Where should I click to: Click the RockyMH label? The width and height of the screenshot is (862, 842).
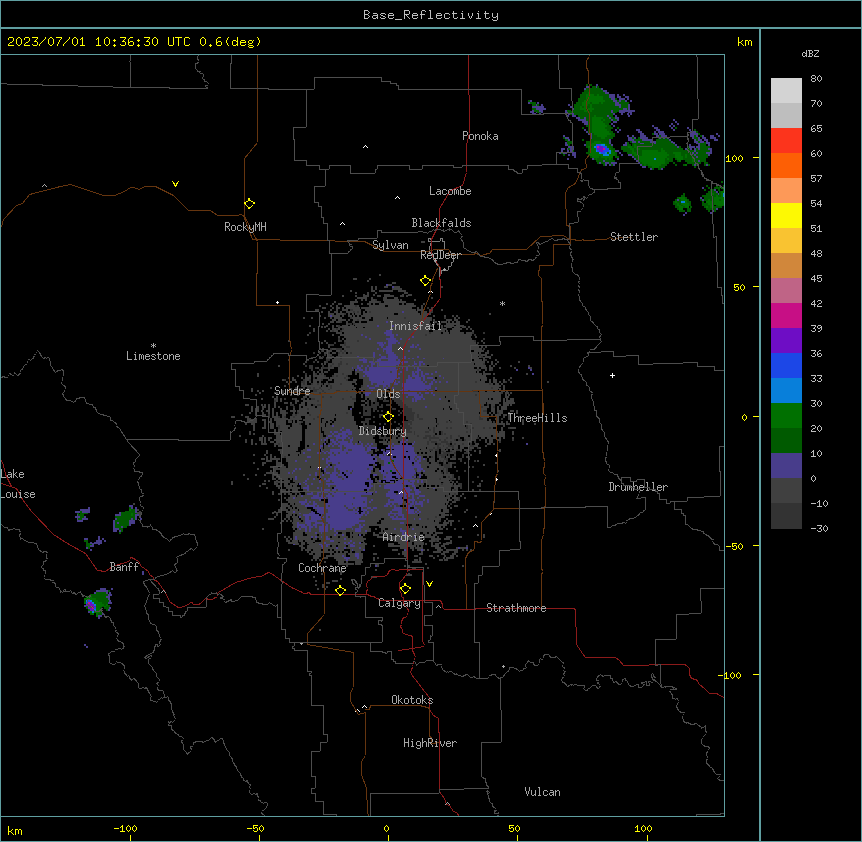(245, 227)
